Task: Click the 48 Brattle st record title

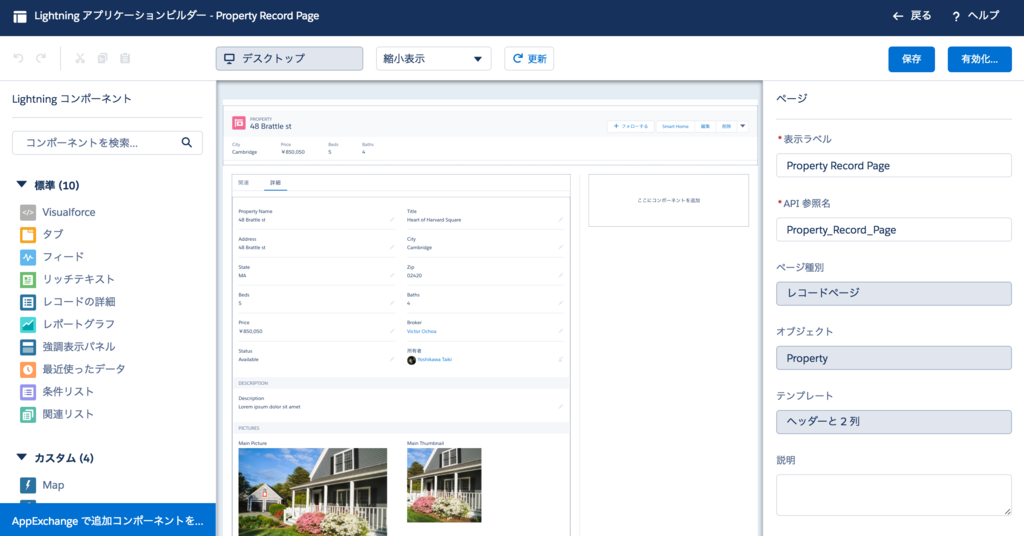Action: [270, 127]
